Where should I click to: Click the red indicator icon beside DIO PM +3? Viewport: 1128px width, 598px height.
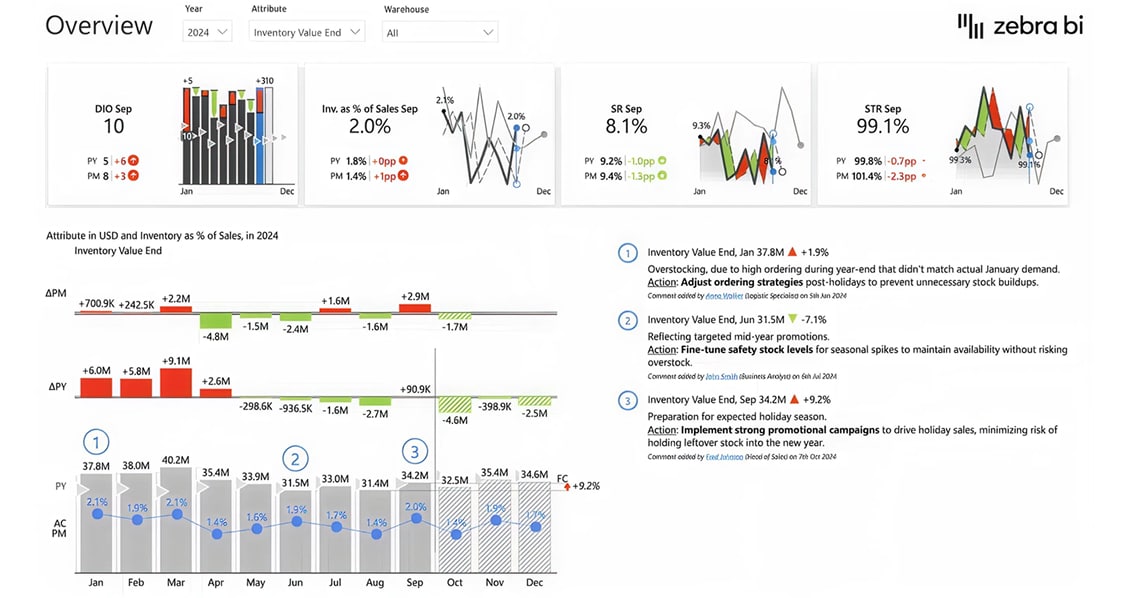pyautogui.click(x=133, y=176)
